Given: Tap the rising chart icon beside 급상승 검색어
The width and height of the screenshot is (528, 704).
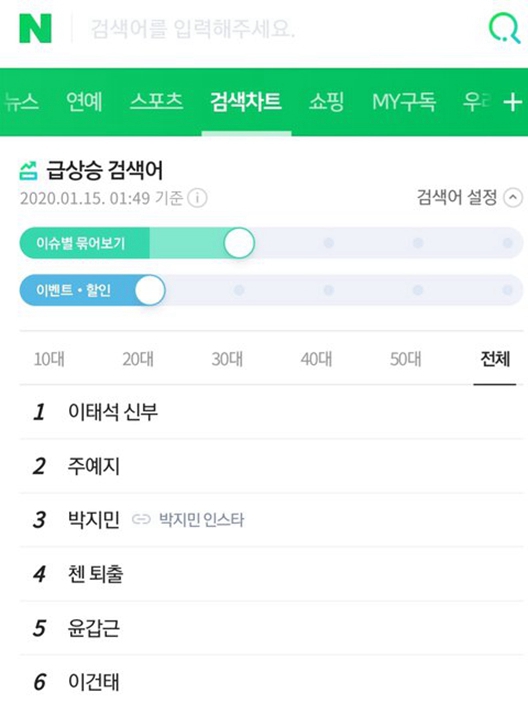Looking at the screenshot, I should coord(29,171).
